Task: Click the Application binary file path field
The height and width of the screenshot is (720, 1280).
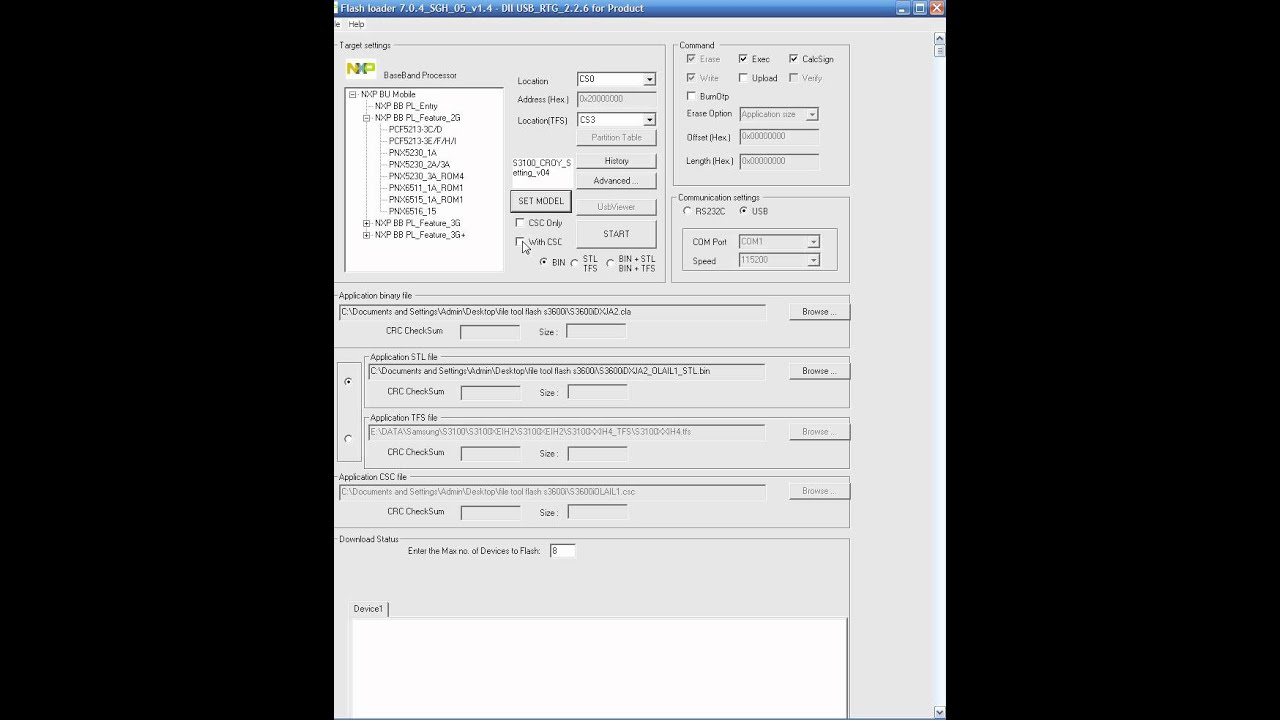Action: [552, 312]
